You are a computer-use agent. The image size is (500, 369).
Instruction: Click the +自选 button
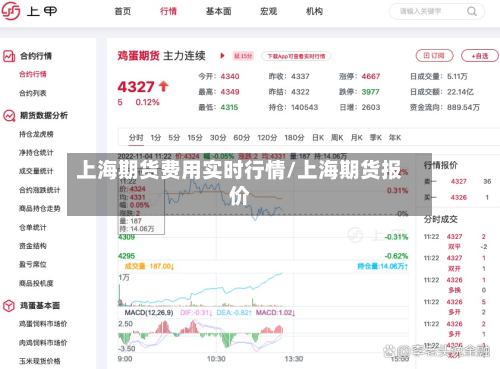[480, 56]
